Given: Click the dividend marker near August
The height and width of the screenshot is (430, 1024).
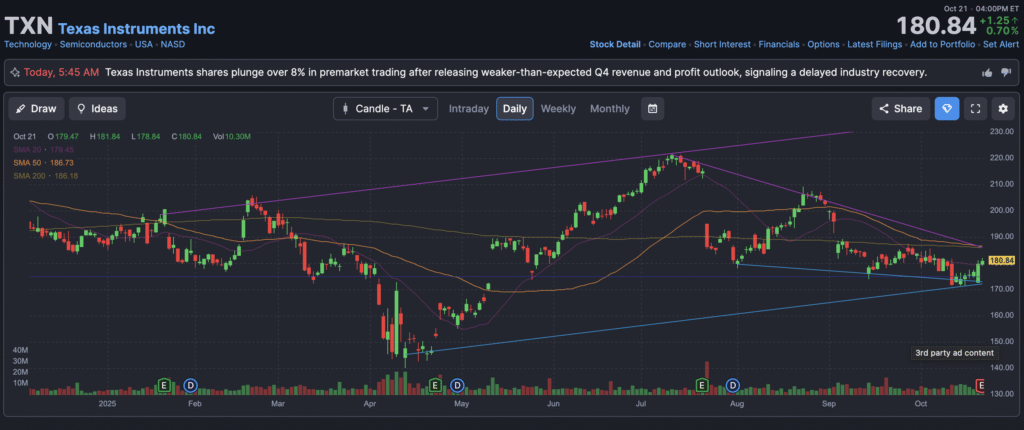Looking at the screenshot, I should coord(733,385).
